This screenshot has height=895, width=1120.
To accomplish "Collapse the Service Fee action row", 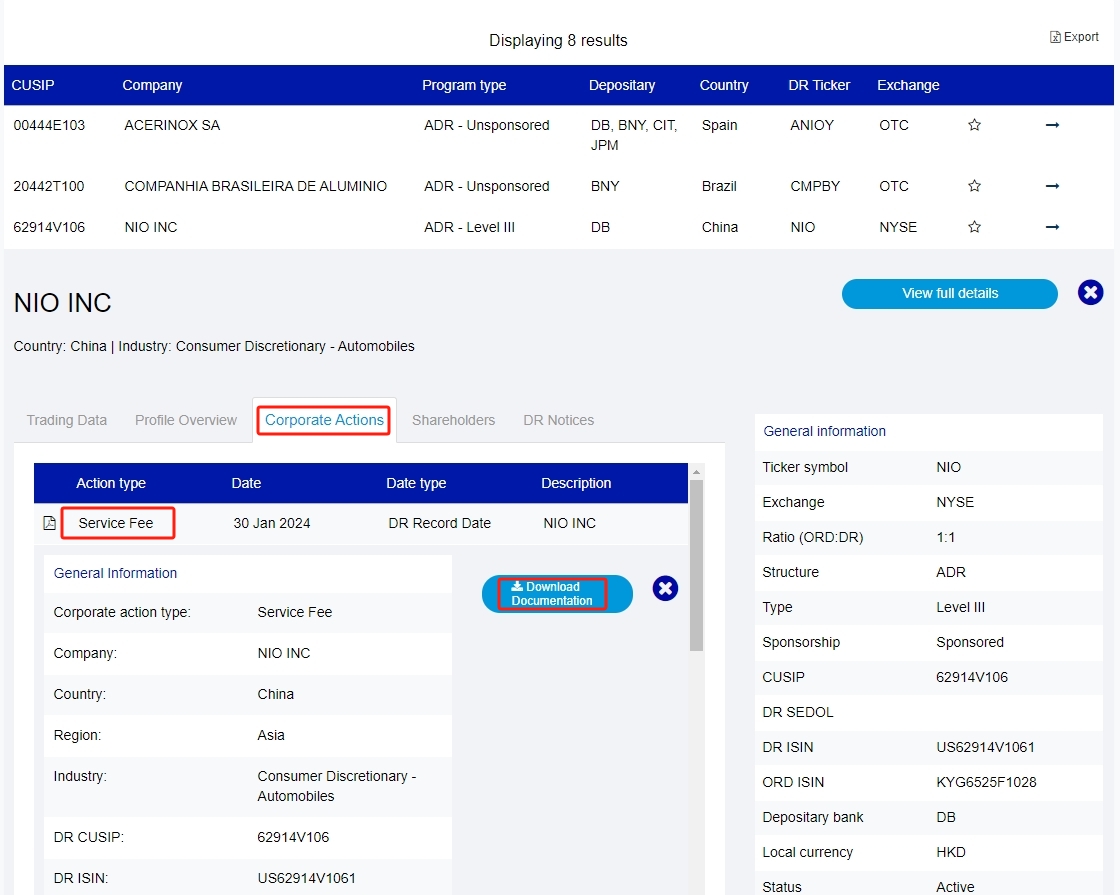I will point(117,523).
